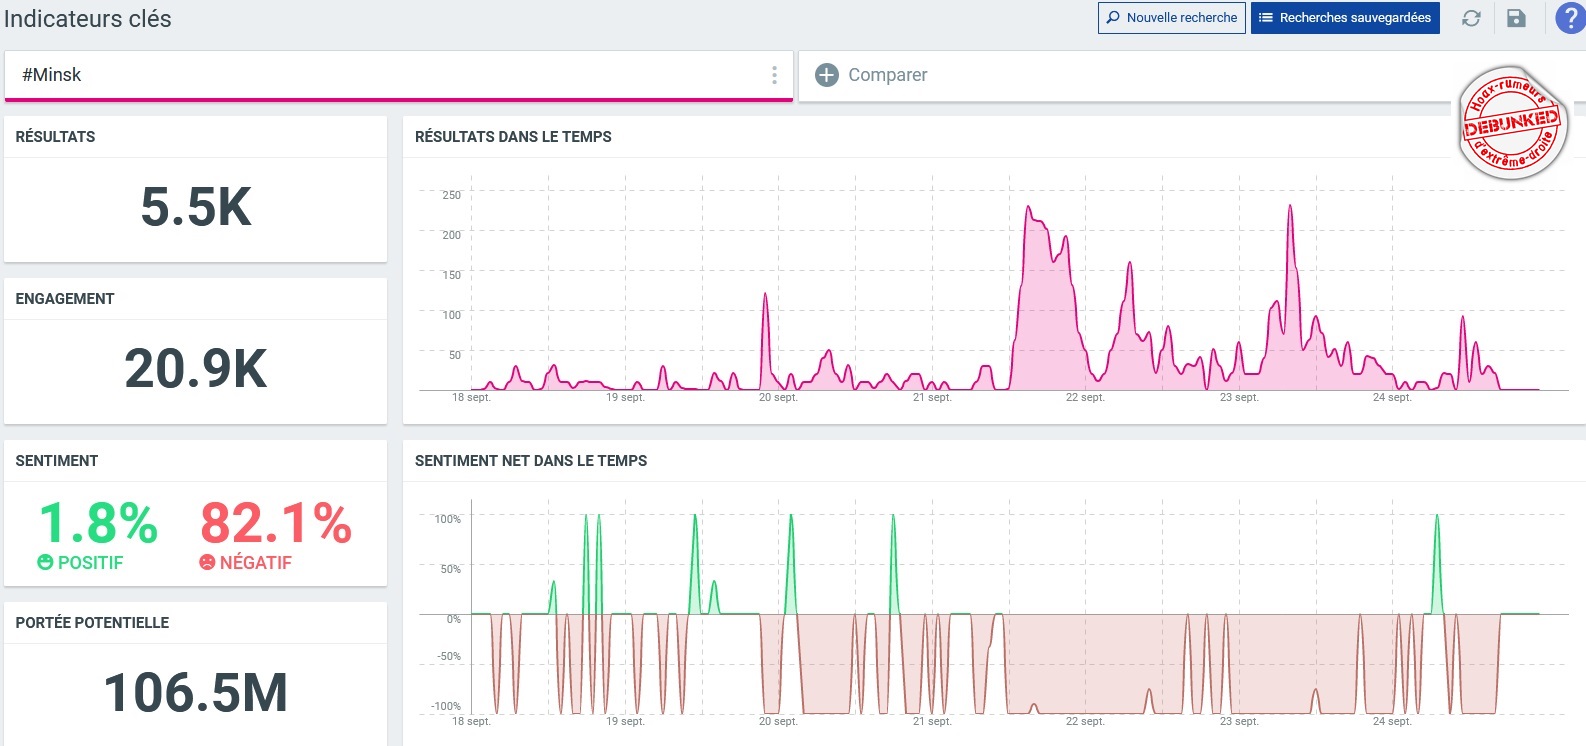Click the refresh icon in top toolbar
This screenshot has height=746, width=1586.
click(x=1471, y=18)
